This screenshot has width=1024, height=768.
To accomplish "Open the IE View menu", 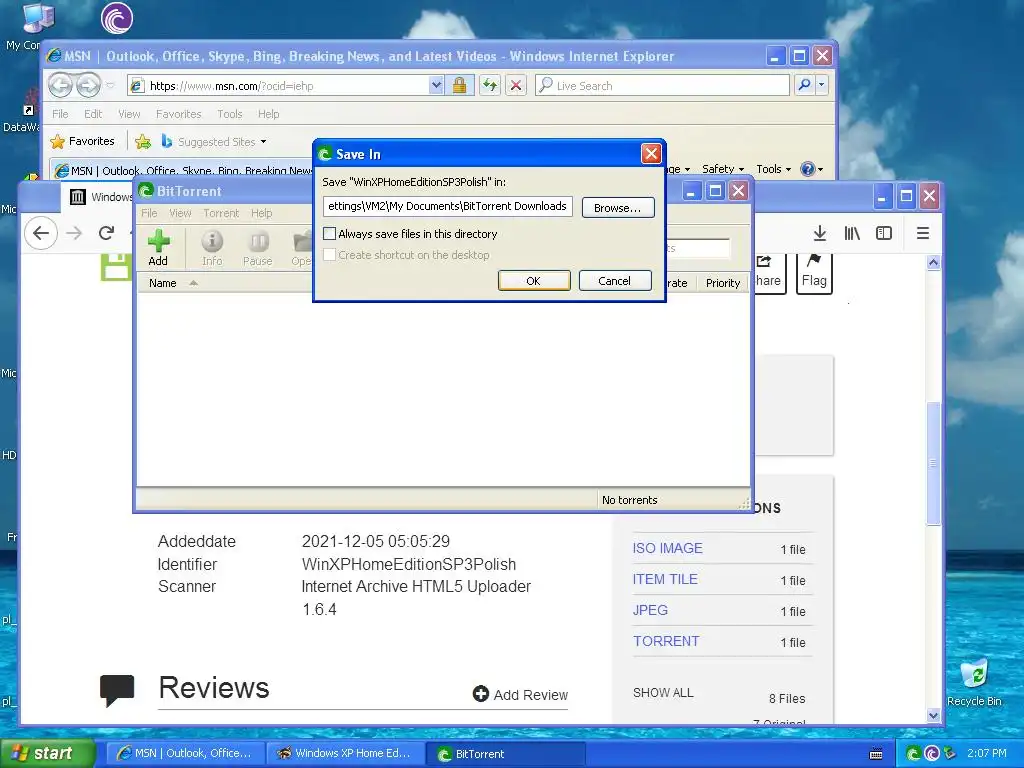I will (129, 114).
